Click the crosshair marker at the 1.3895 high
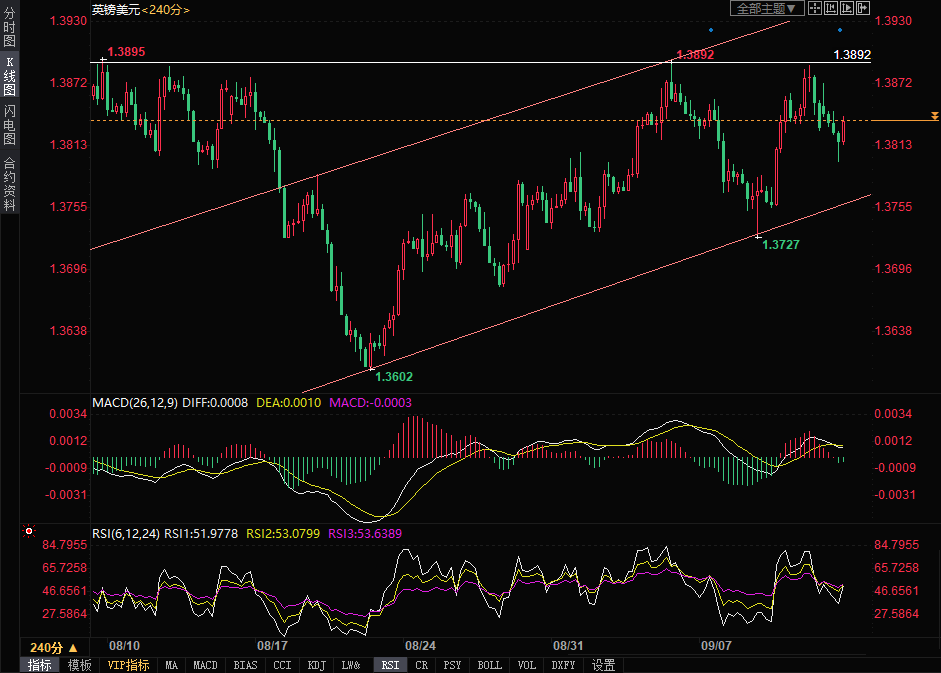This screenshot has height=673, width=941. (x=104, y=61)
